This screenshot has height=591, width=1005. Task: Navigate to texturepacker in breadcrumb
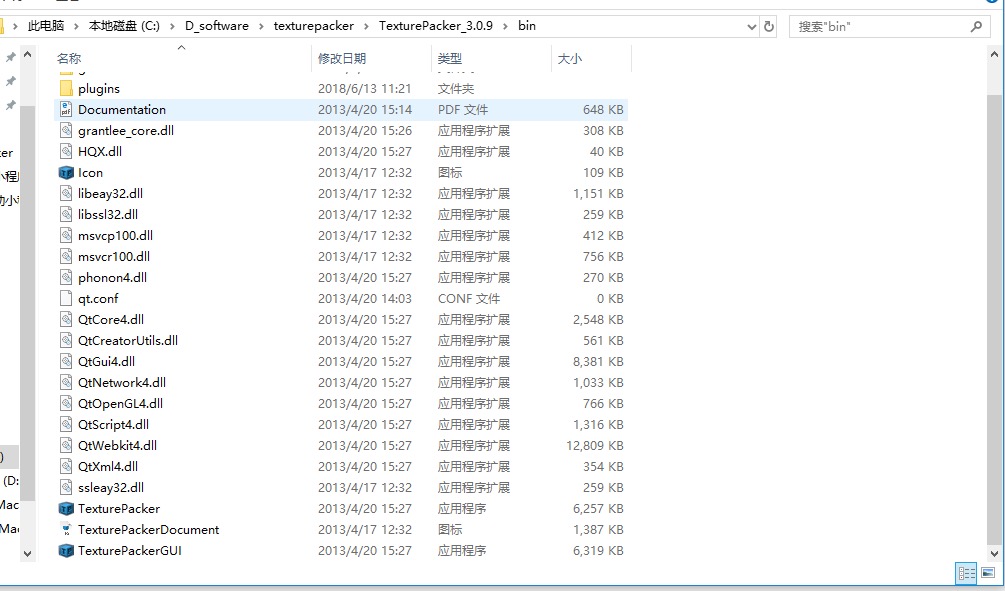click(313, 26)
